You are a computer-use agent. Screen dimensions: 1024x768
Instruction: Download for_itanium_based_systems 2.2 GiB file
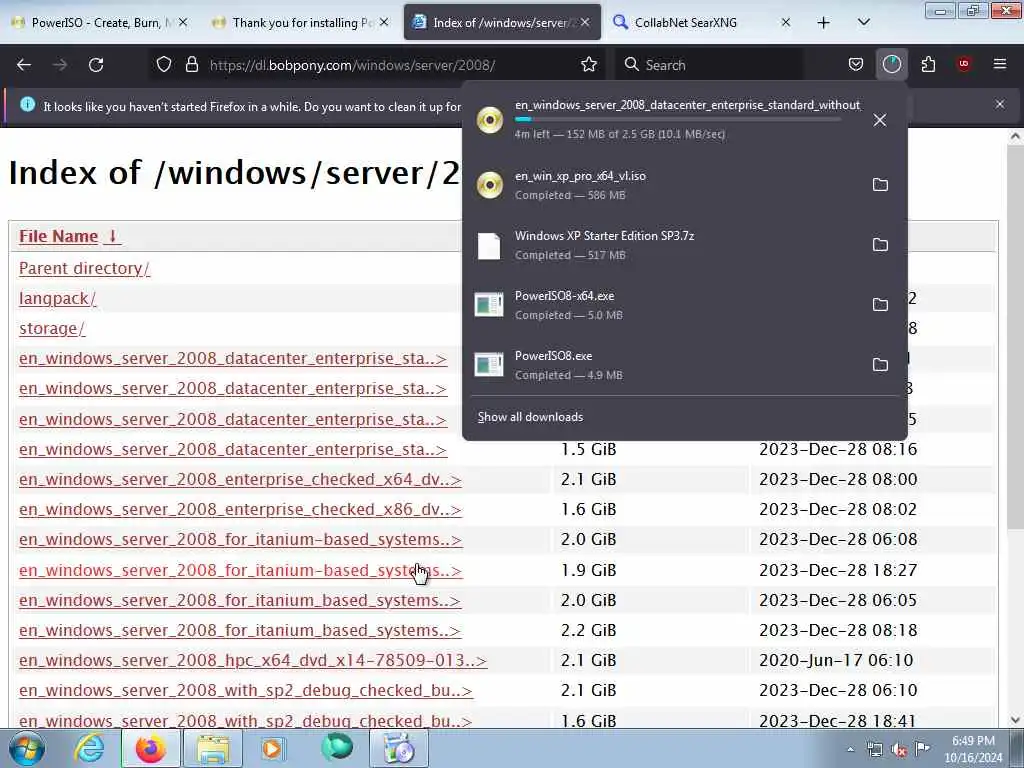pyautogui.click(x=240, y=630)
